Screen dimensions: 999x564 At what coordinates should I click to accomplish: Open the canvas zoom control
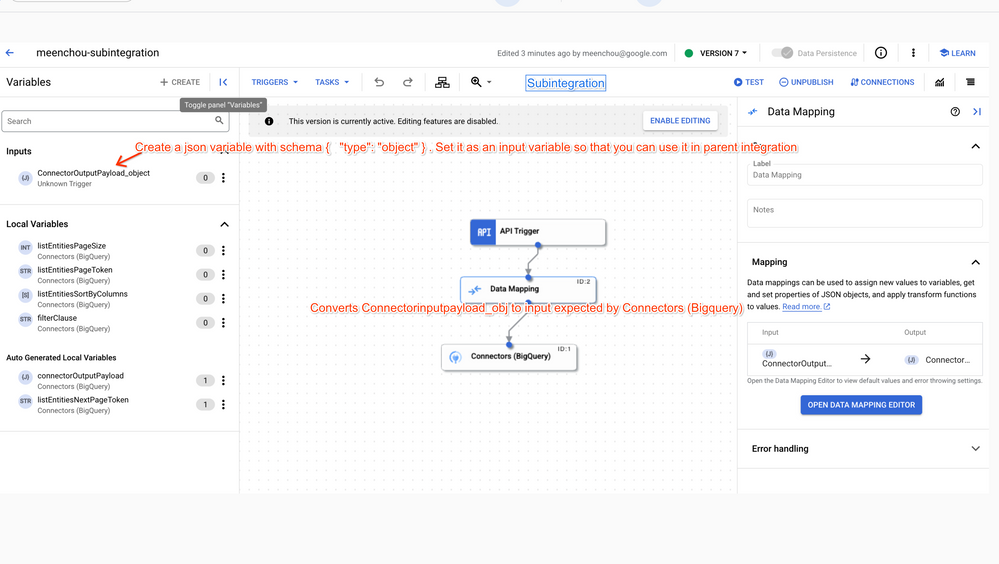(481, 82)
